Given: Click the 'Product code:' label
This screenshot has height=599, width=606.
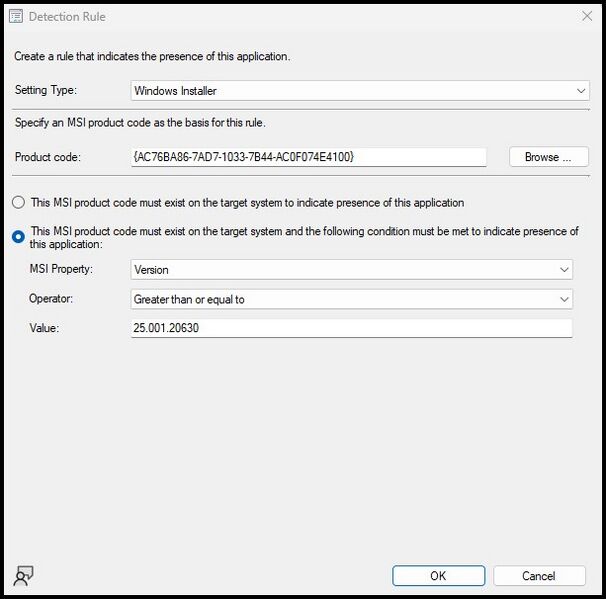Looking at the screenshot, I should click(48, 157).
